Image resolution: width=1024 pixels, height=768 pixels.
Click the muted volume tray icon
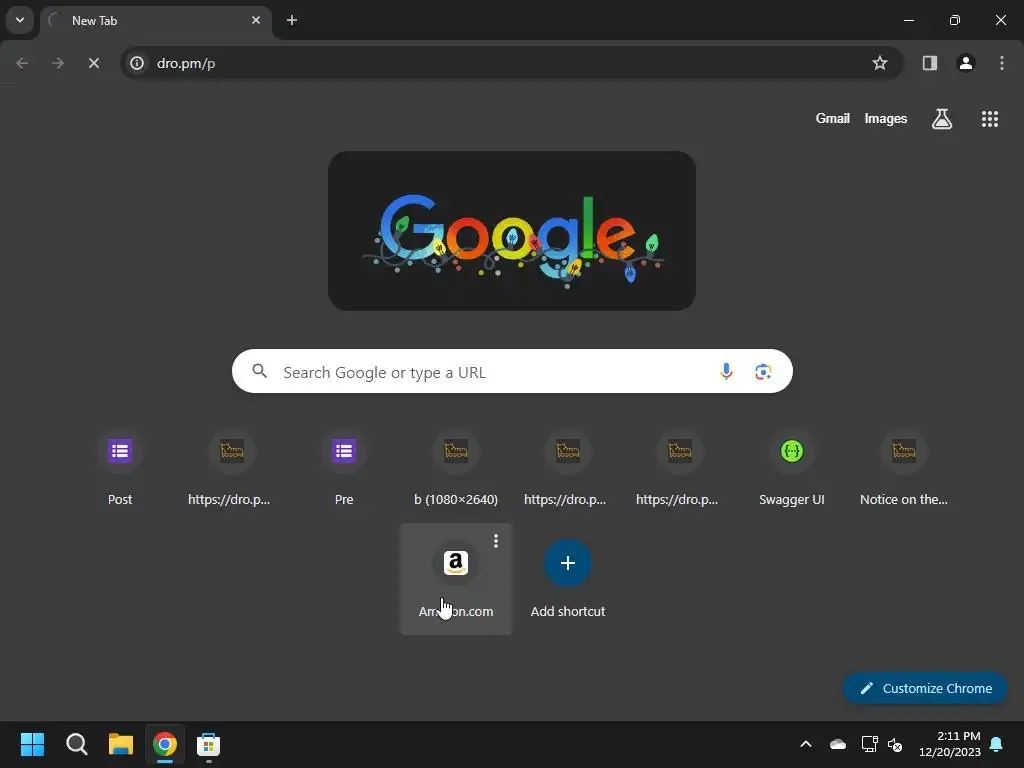coord(895,744)
